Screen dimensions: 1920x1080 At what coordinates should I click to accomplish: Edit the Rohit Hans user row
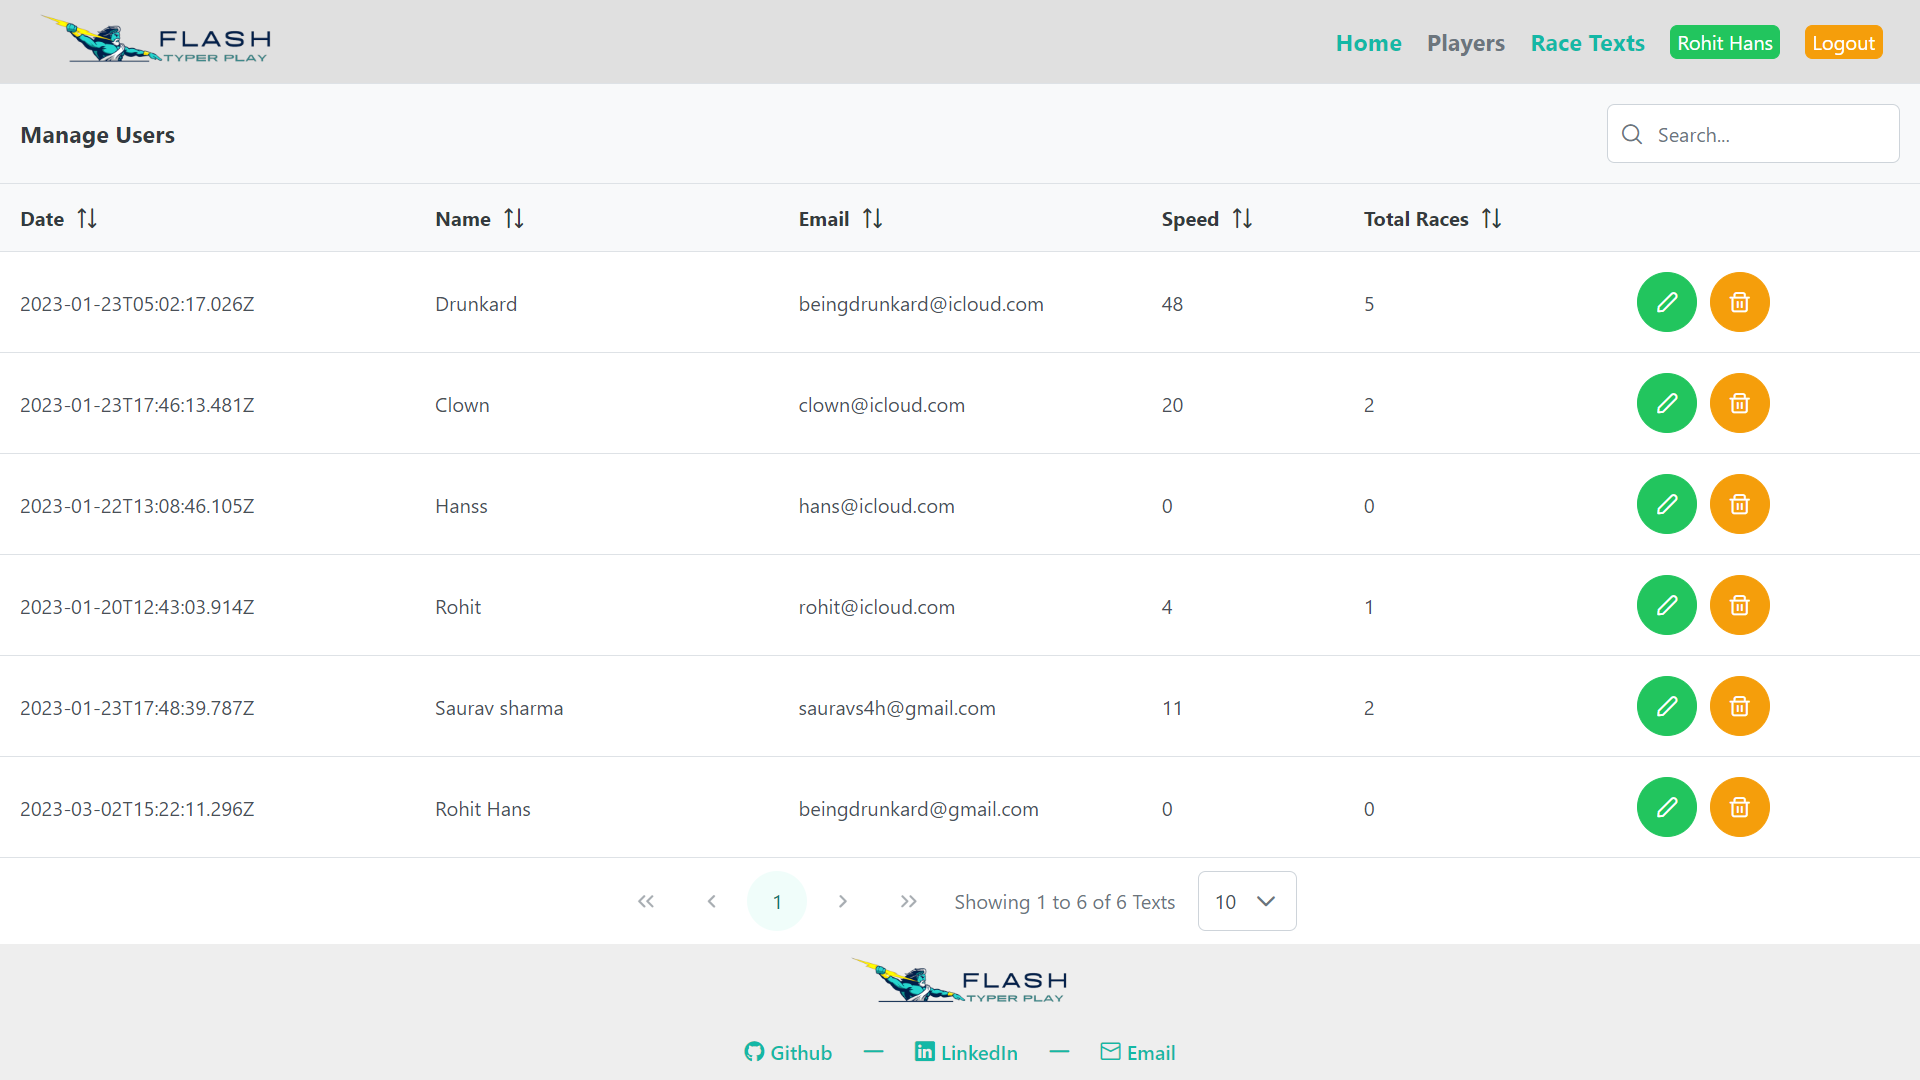click(1666, 807)
